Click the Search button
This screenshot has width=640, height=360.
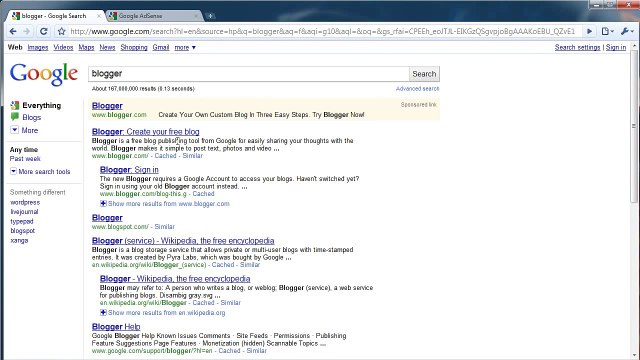[424, 74]
